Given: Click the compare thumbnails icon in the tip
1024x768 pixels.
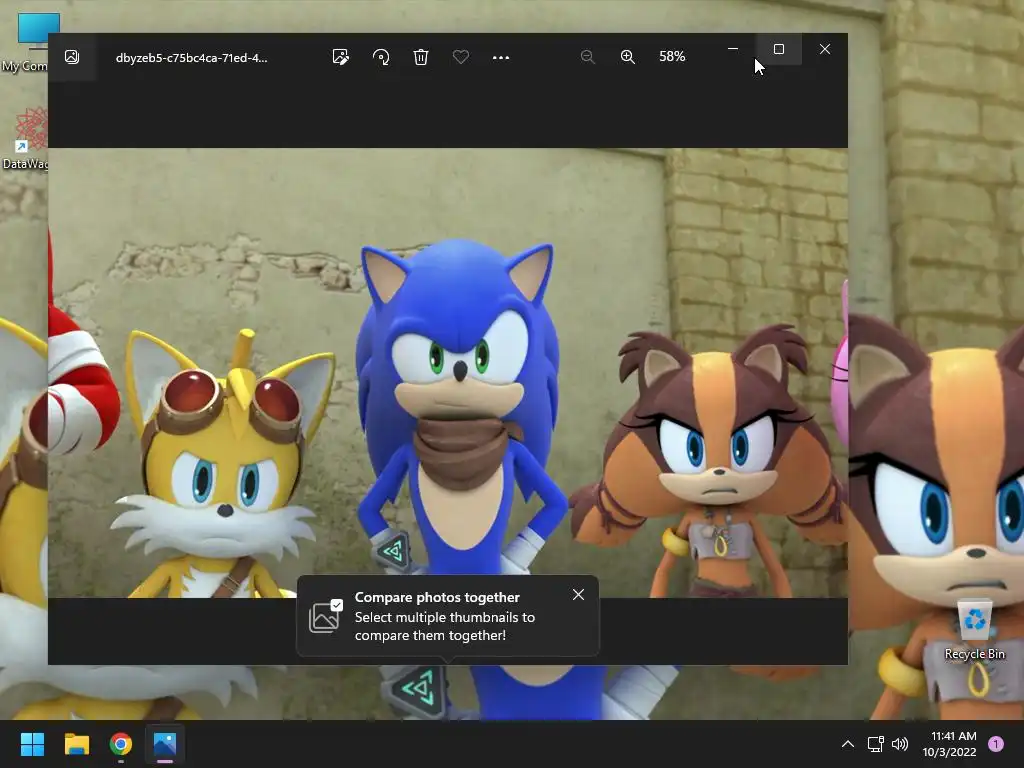Looking at the screenshot, I should (325, 616).
